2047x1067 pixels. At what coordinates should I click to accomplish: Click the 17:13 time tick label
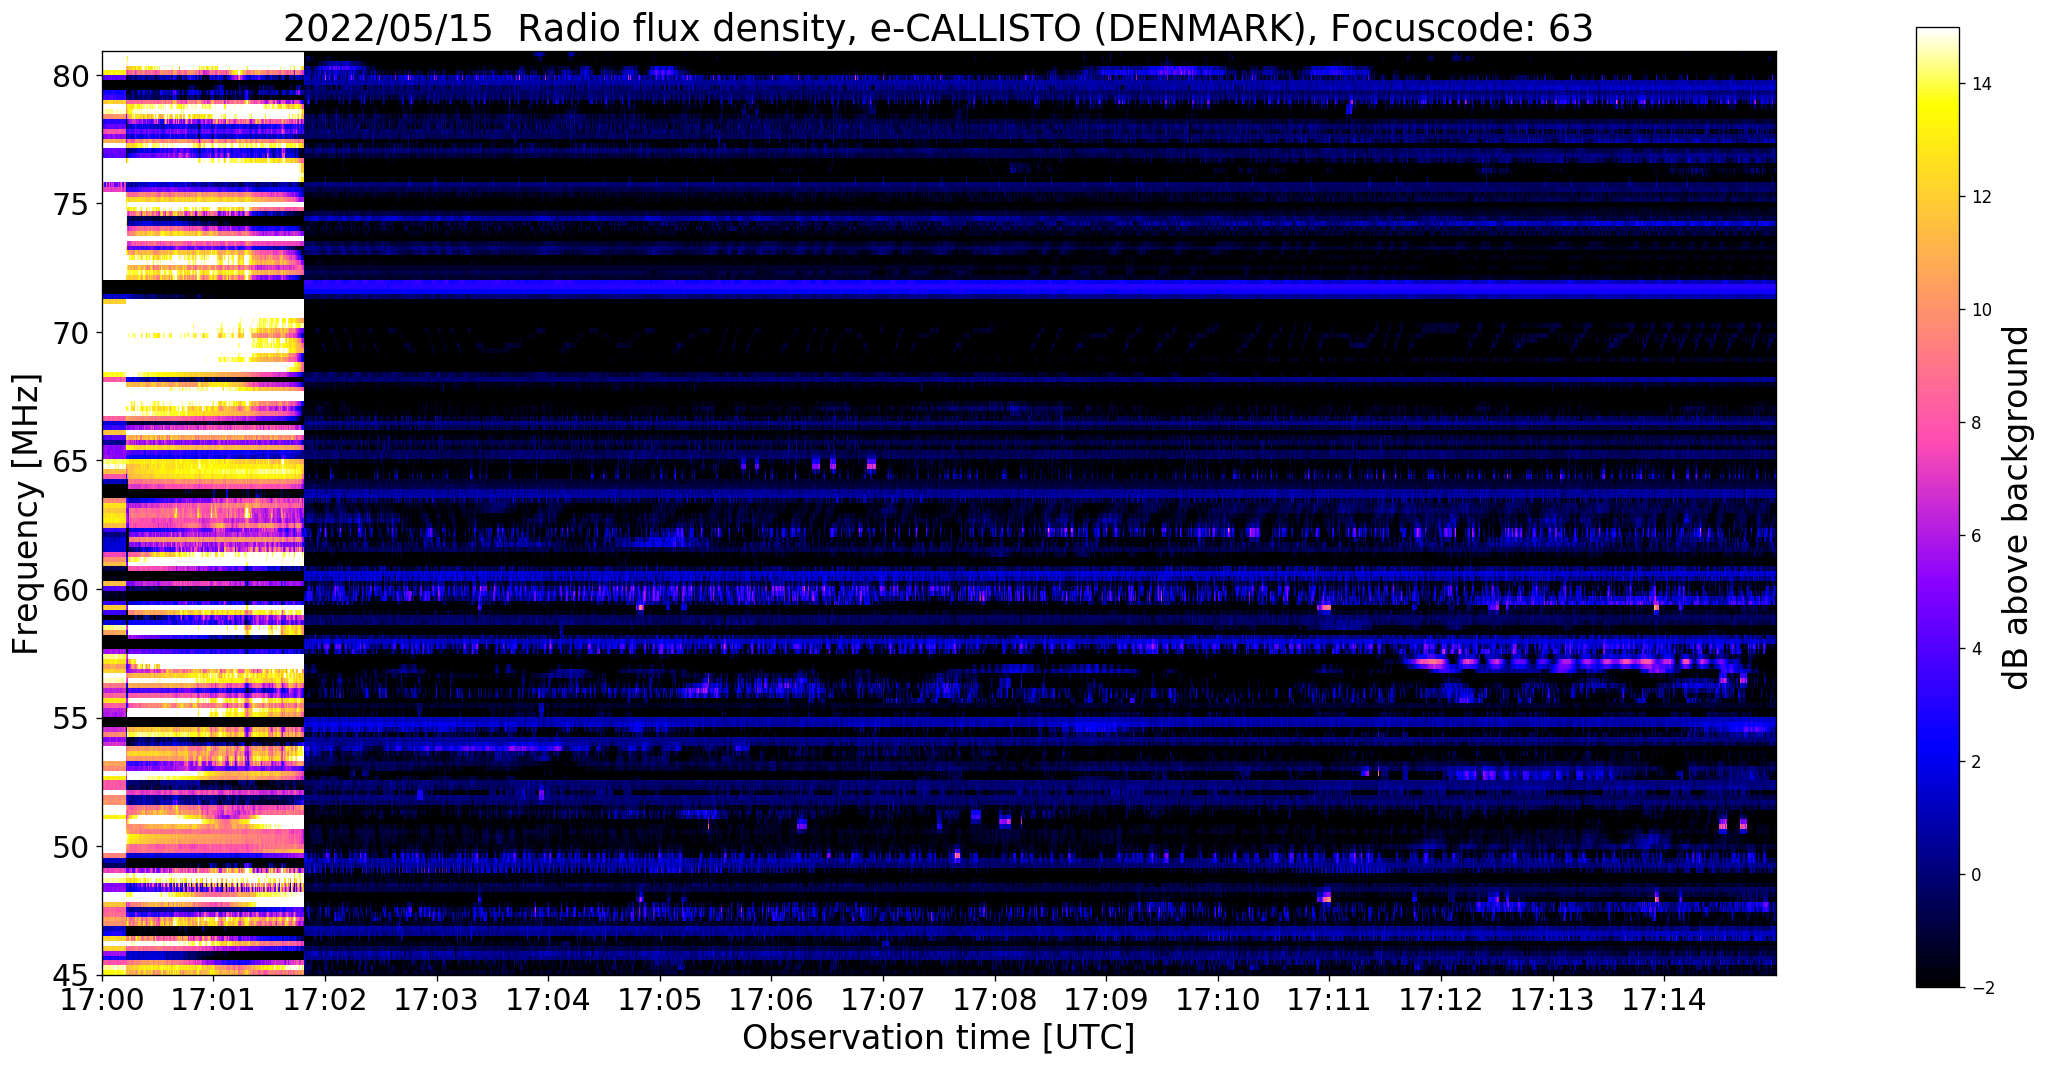[1553, 1001]
